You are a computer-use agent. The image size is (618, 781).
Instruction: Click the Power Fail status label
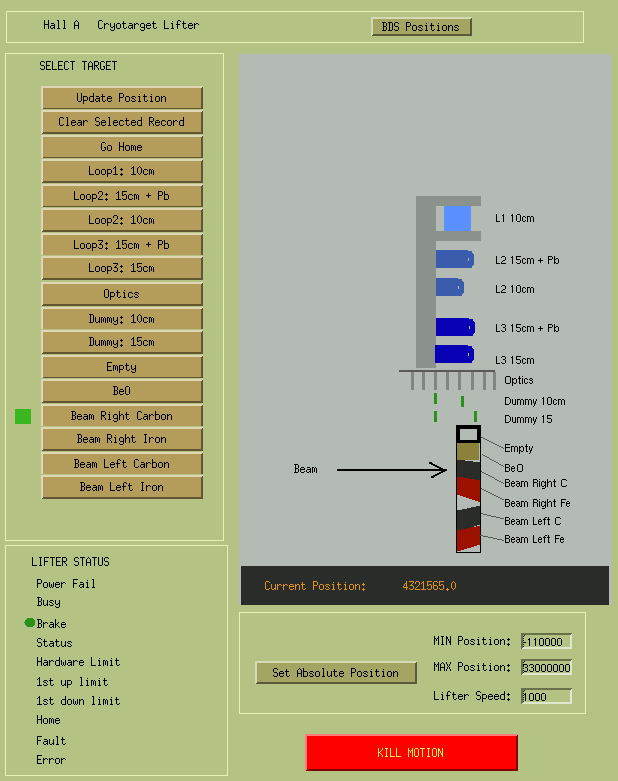(x=66, y=584)
